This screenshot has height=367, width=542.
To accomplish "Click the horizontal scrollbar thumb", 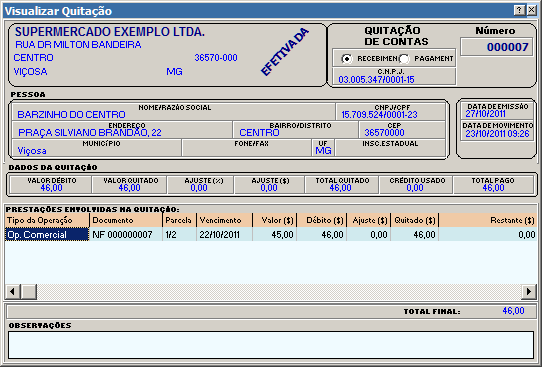I will [29, 292].
